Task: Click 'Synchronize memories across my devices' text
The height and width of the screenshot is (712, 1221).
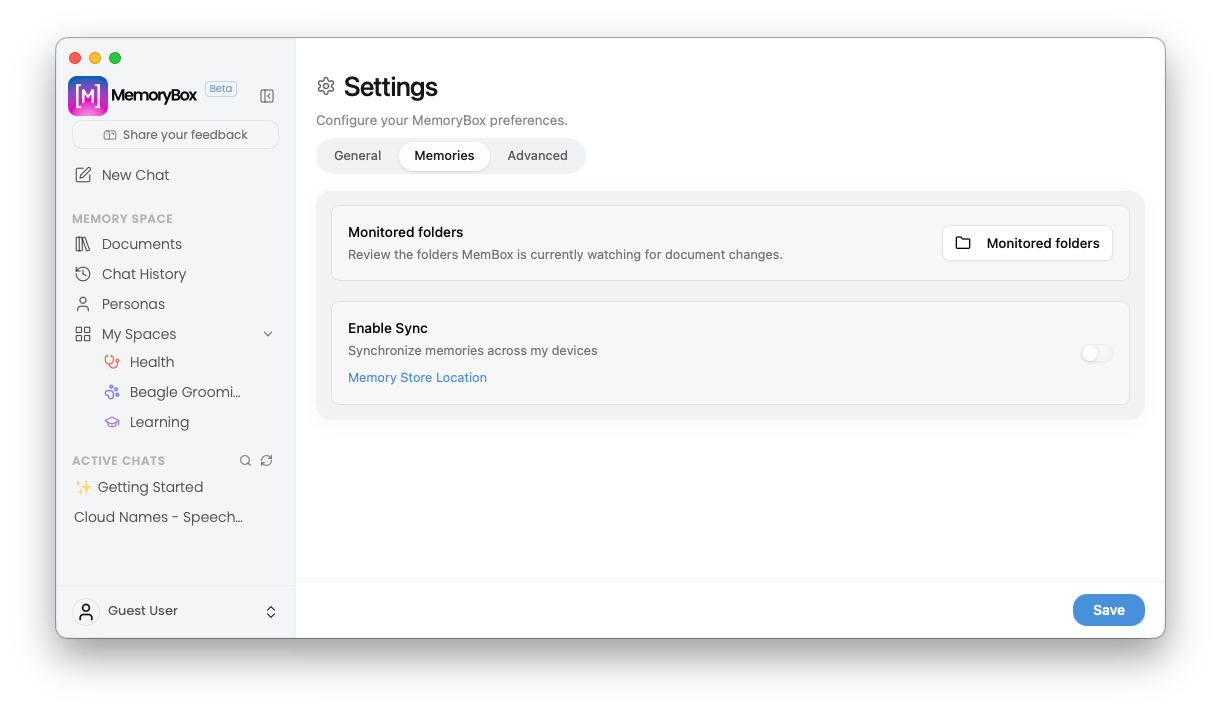Action: click(473, 351)
